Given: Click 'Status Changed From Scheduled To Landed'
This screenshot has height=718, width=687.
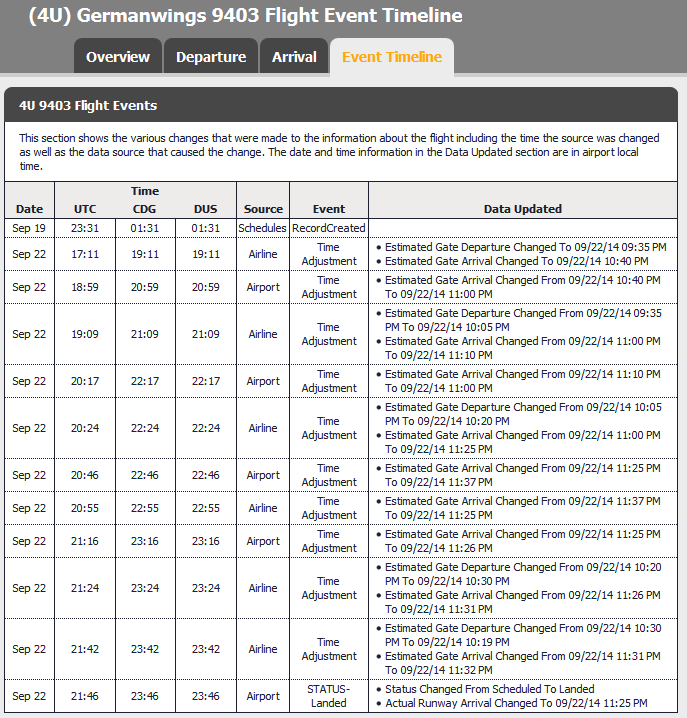Looking at the screenshot, I should click(489, 689).
